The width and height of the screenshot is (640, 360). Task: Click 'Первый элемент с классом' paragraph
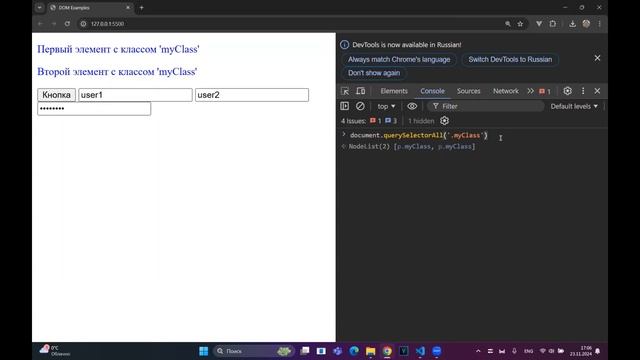pyautogui.click(x=118, y=49)
